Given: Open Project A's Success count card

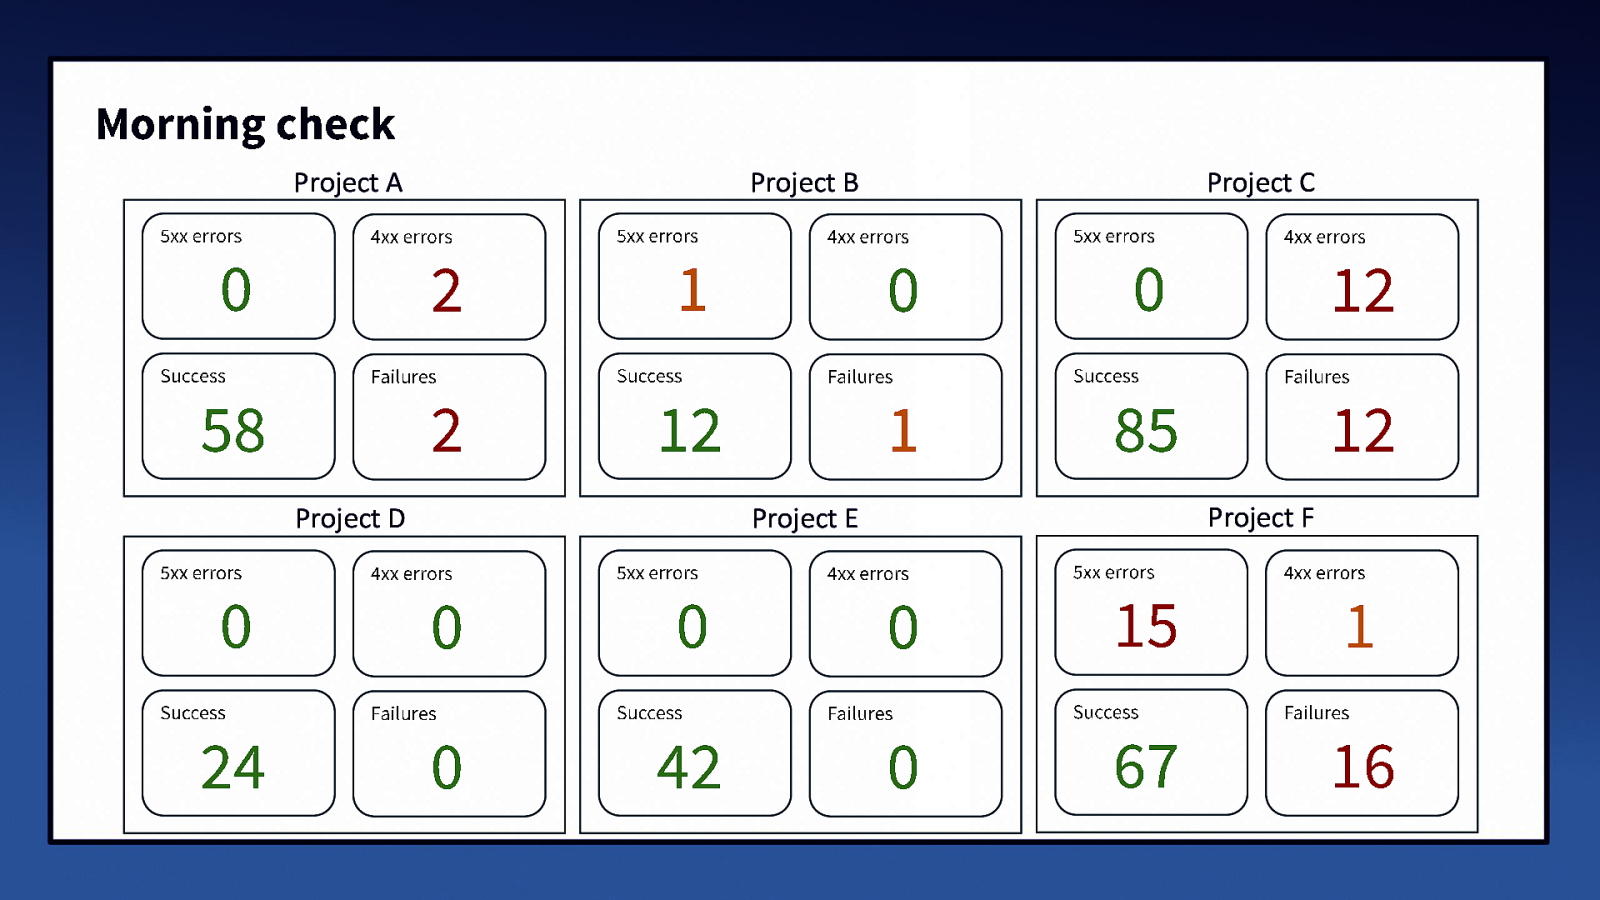Looking at the screenshot, I should pyautogui.click(x=238, y=416).
